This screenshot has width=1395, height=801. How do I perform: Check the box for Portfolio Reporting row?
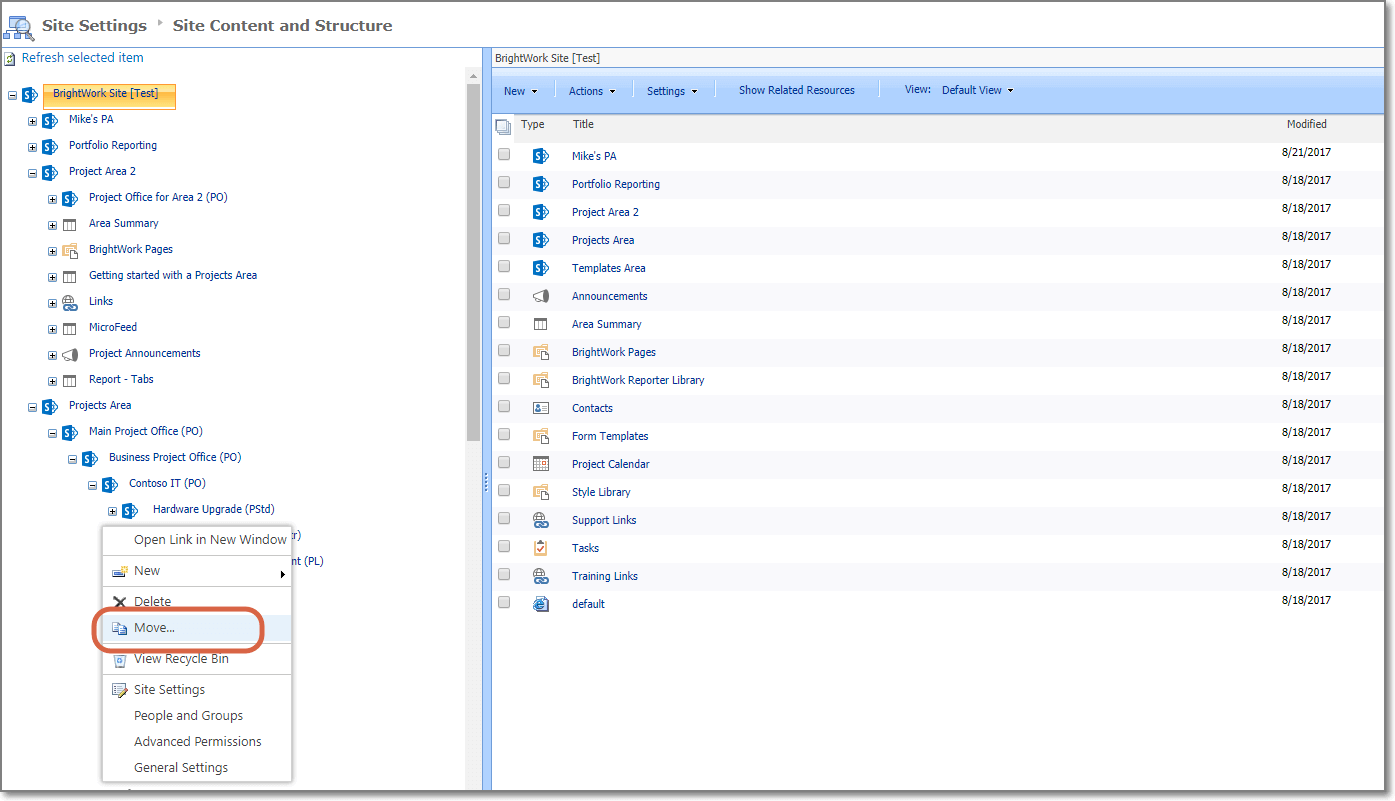pyautogui.click(x=504, y=182)
